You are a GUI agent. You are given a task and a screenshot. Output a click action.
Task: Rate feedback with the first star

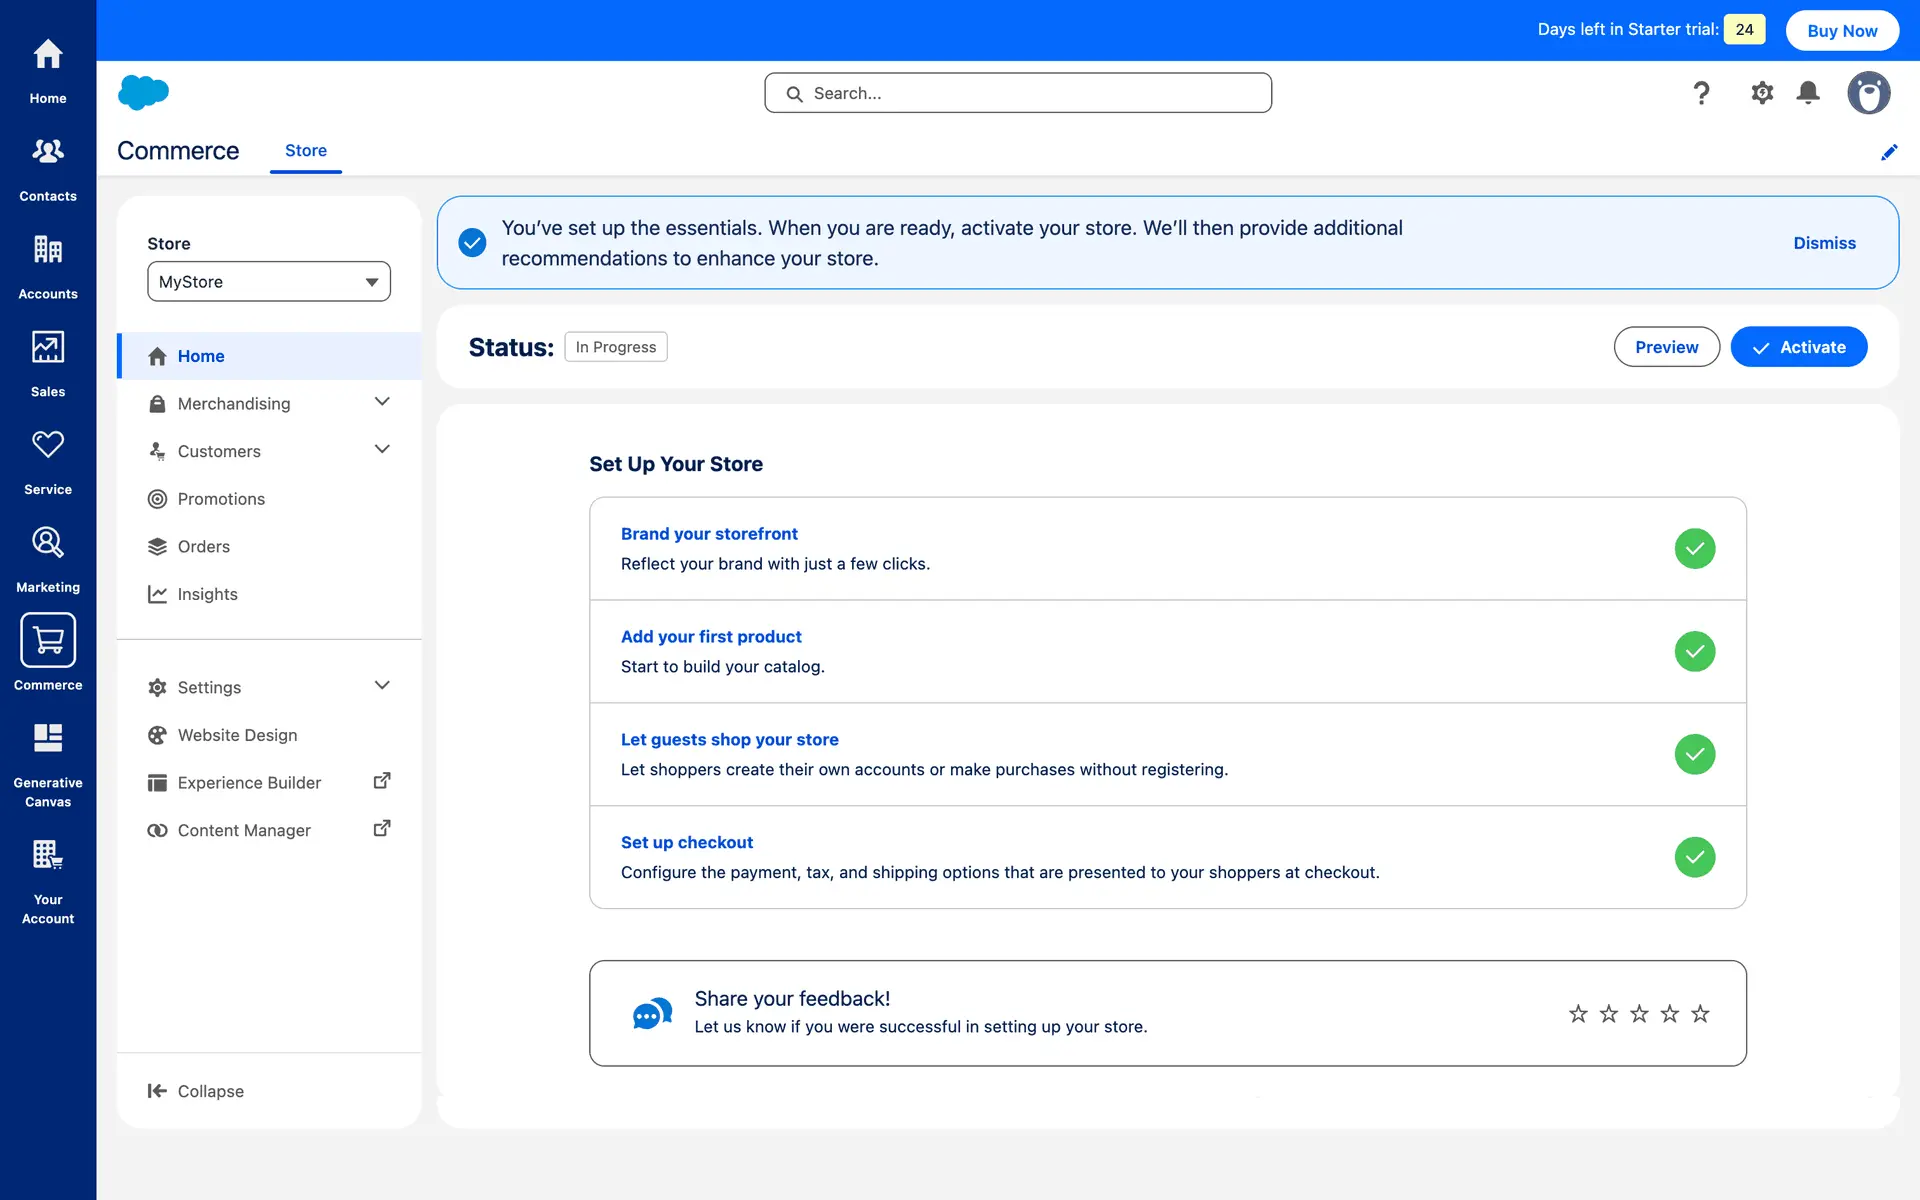click(x=1578, y=1014)
